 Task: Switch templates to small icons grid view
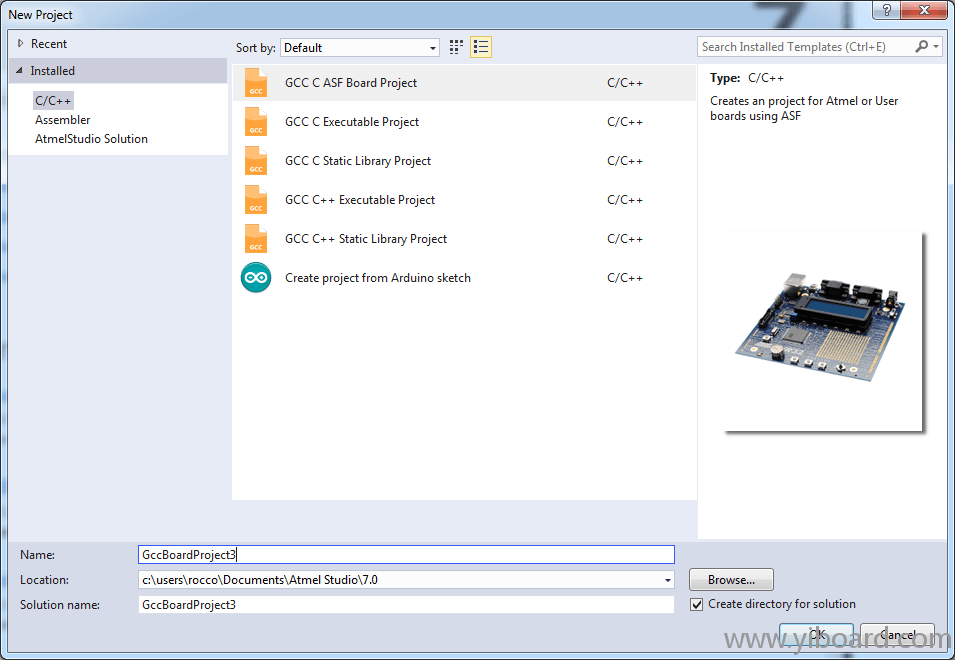(456, 47)
